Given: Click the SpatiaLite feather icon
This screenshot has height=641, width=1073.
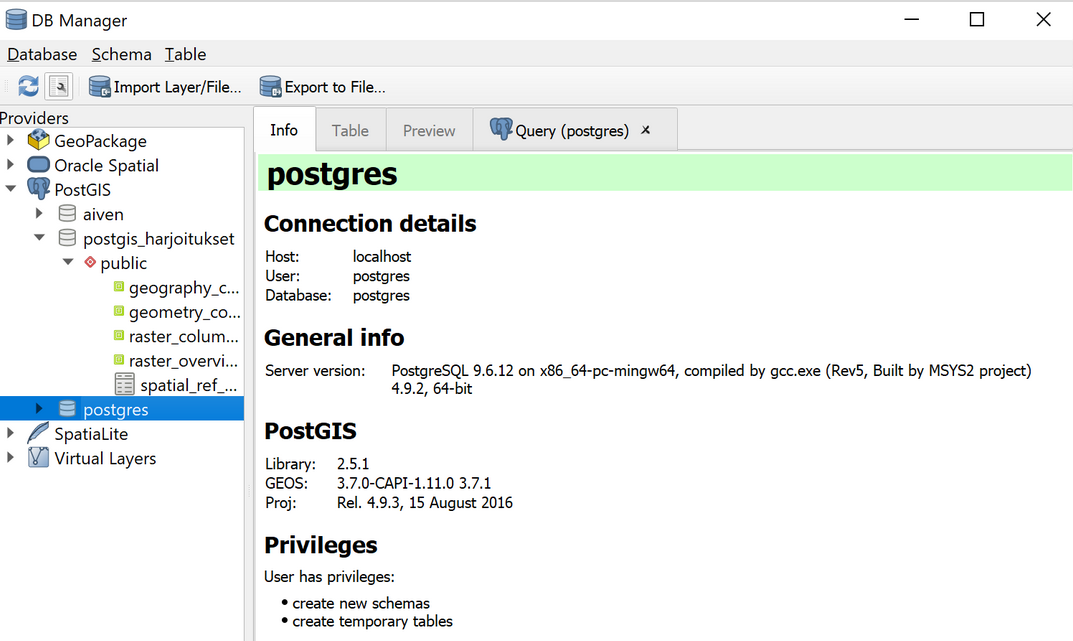Looking at the screenshot, I should (39, 434).
